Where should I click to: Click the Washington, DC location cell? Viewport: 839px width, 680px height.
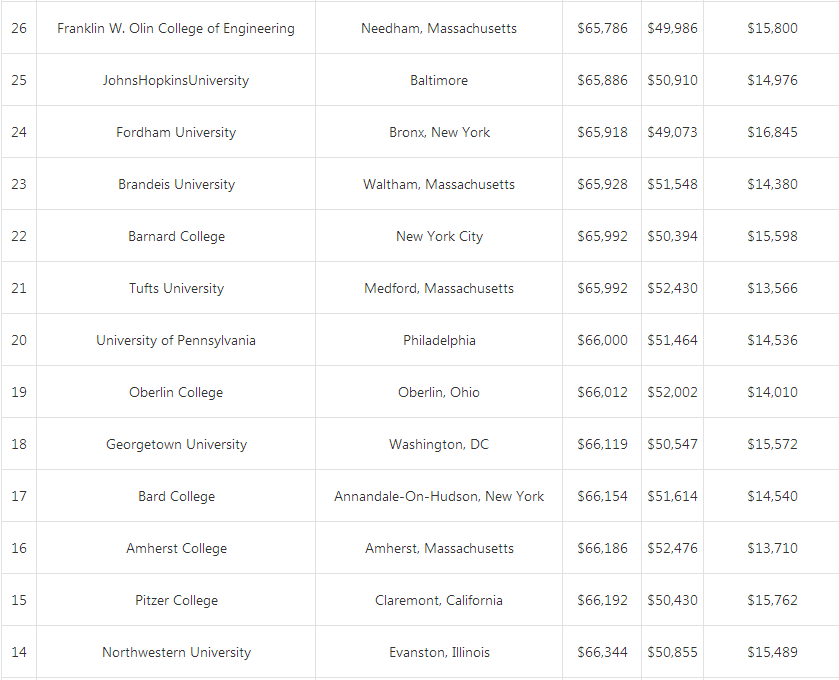click(x=439, y=444)
